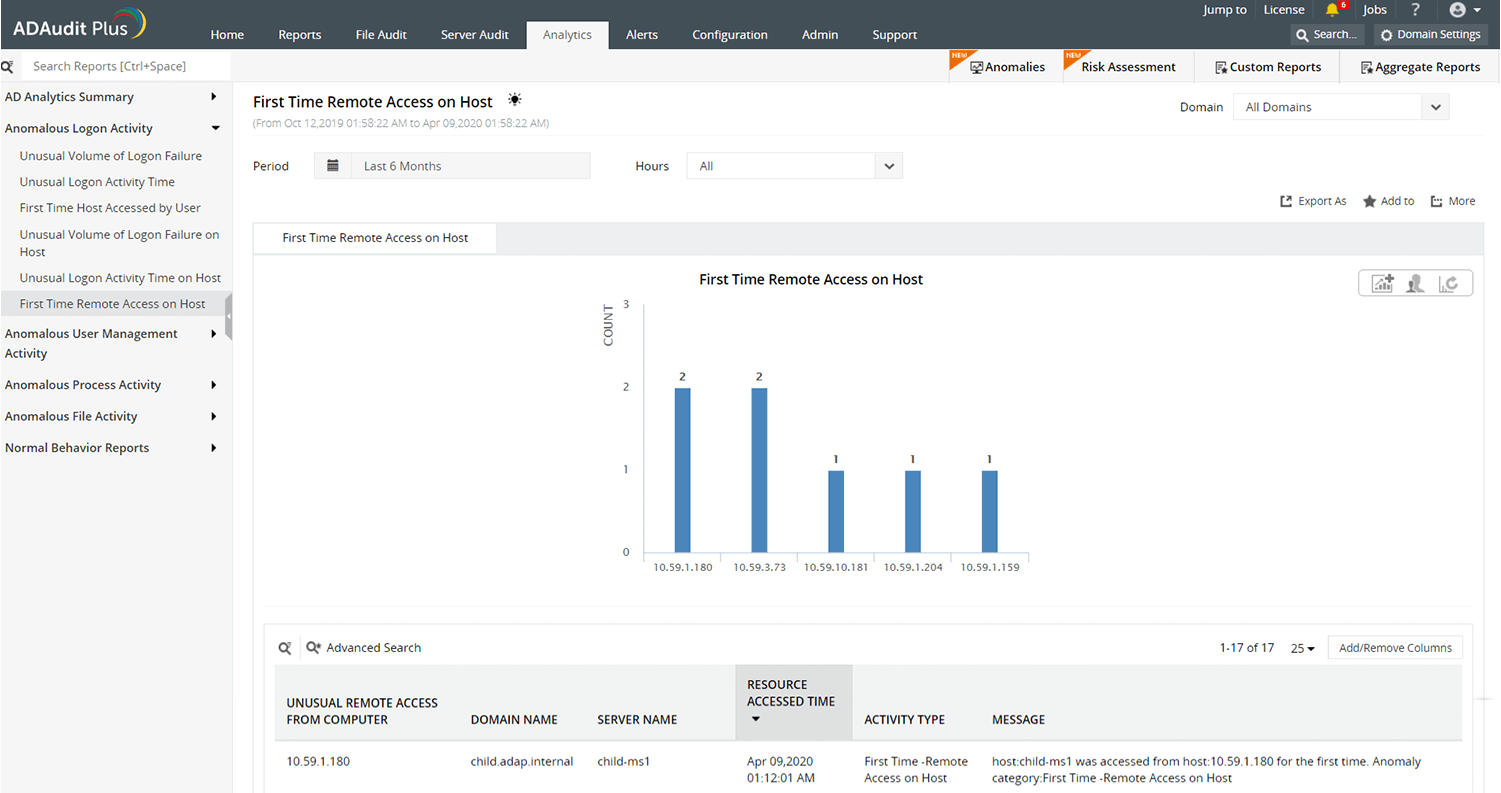Refresh the chart using the reset chart icon

(1450, 283)
